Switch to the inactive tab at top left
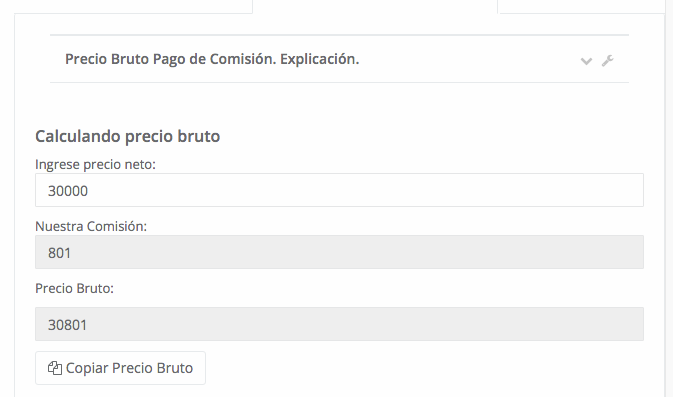 (x=133, y=6)
